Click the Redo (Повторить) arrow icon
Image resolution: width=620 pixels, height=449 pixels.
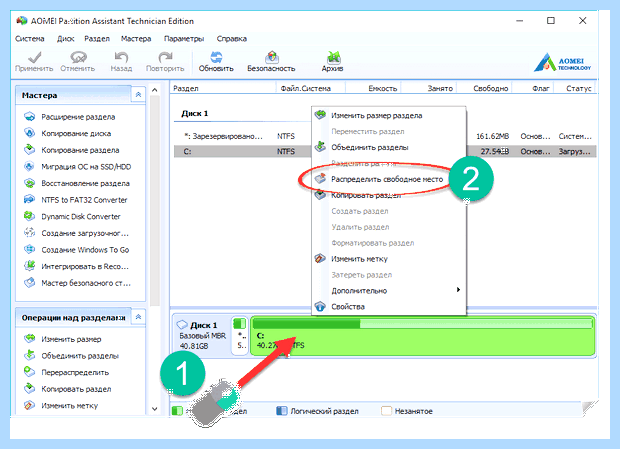tap(165, 58)
